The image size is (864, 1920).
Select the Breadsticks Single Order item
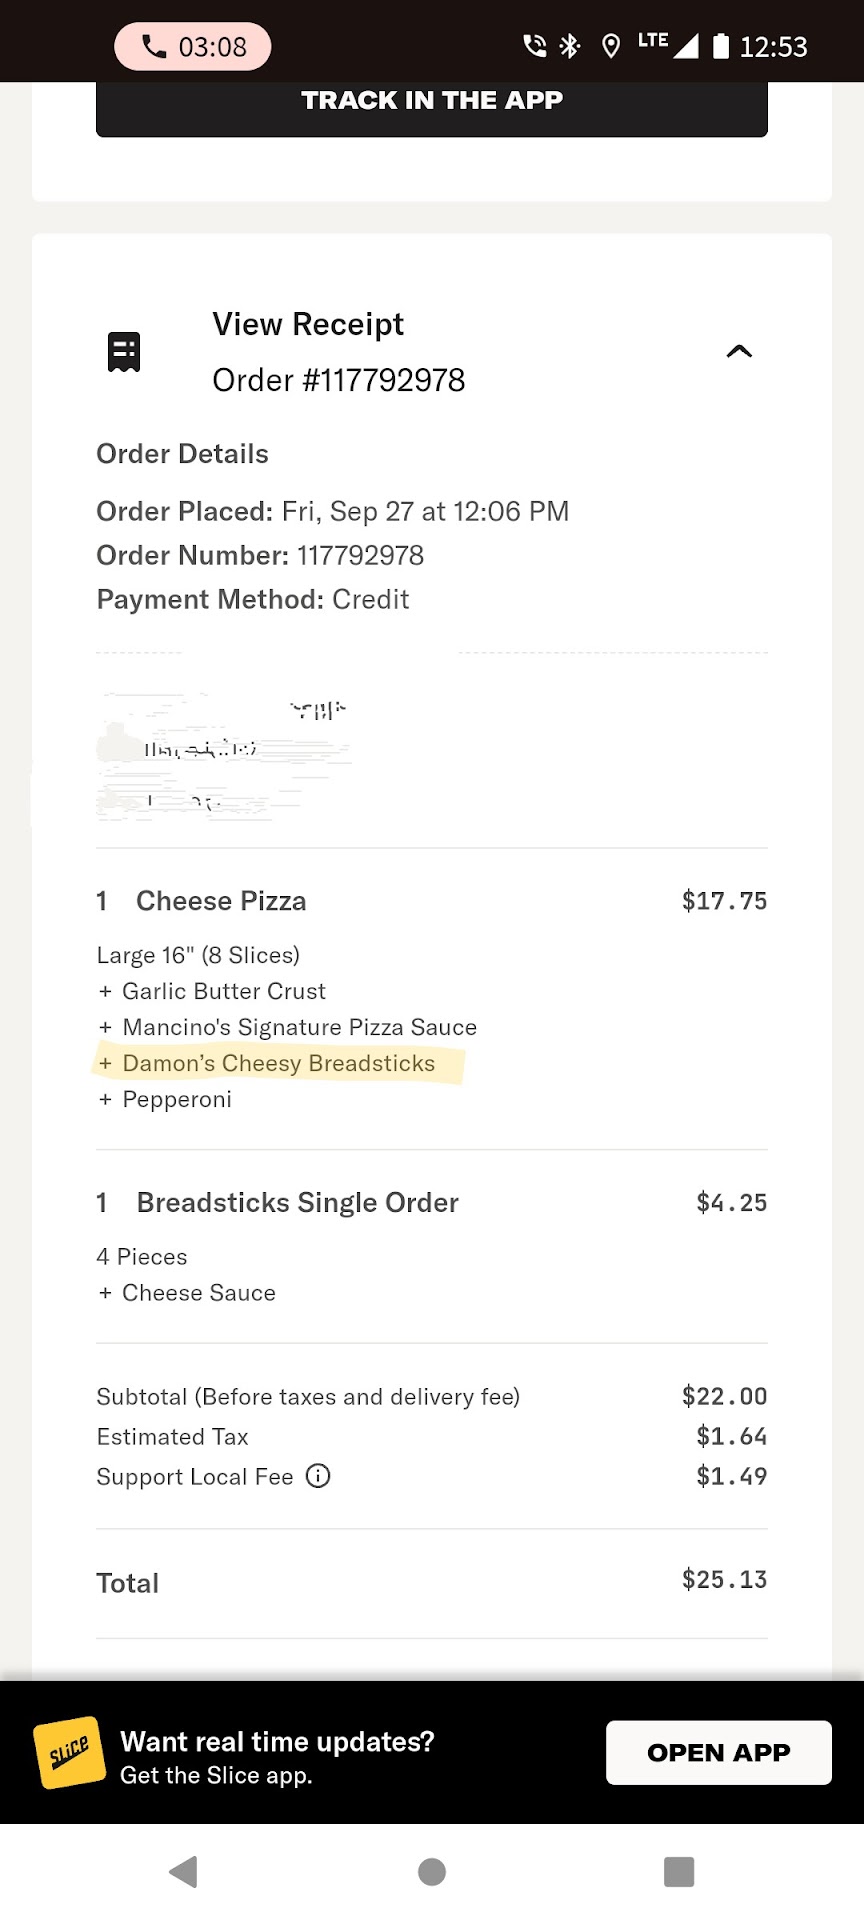pos(297,1202)
